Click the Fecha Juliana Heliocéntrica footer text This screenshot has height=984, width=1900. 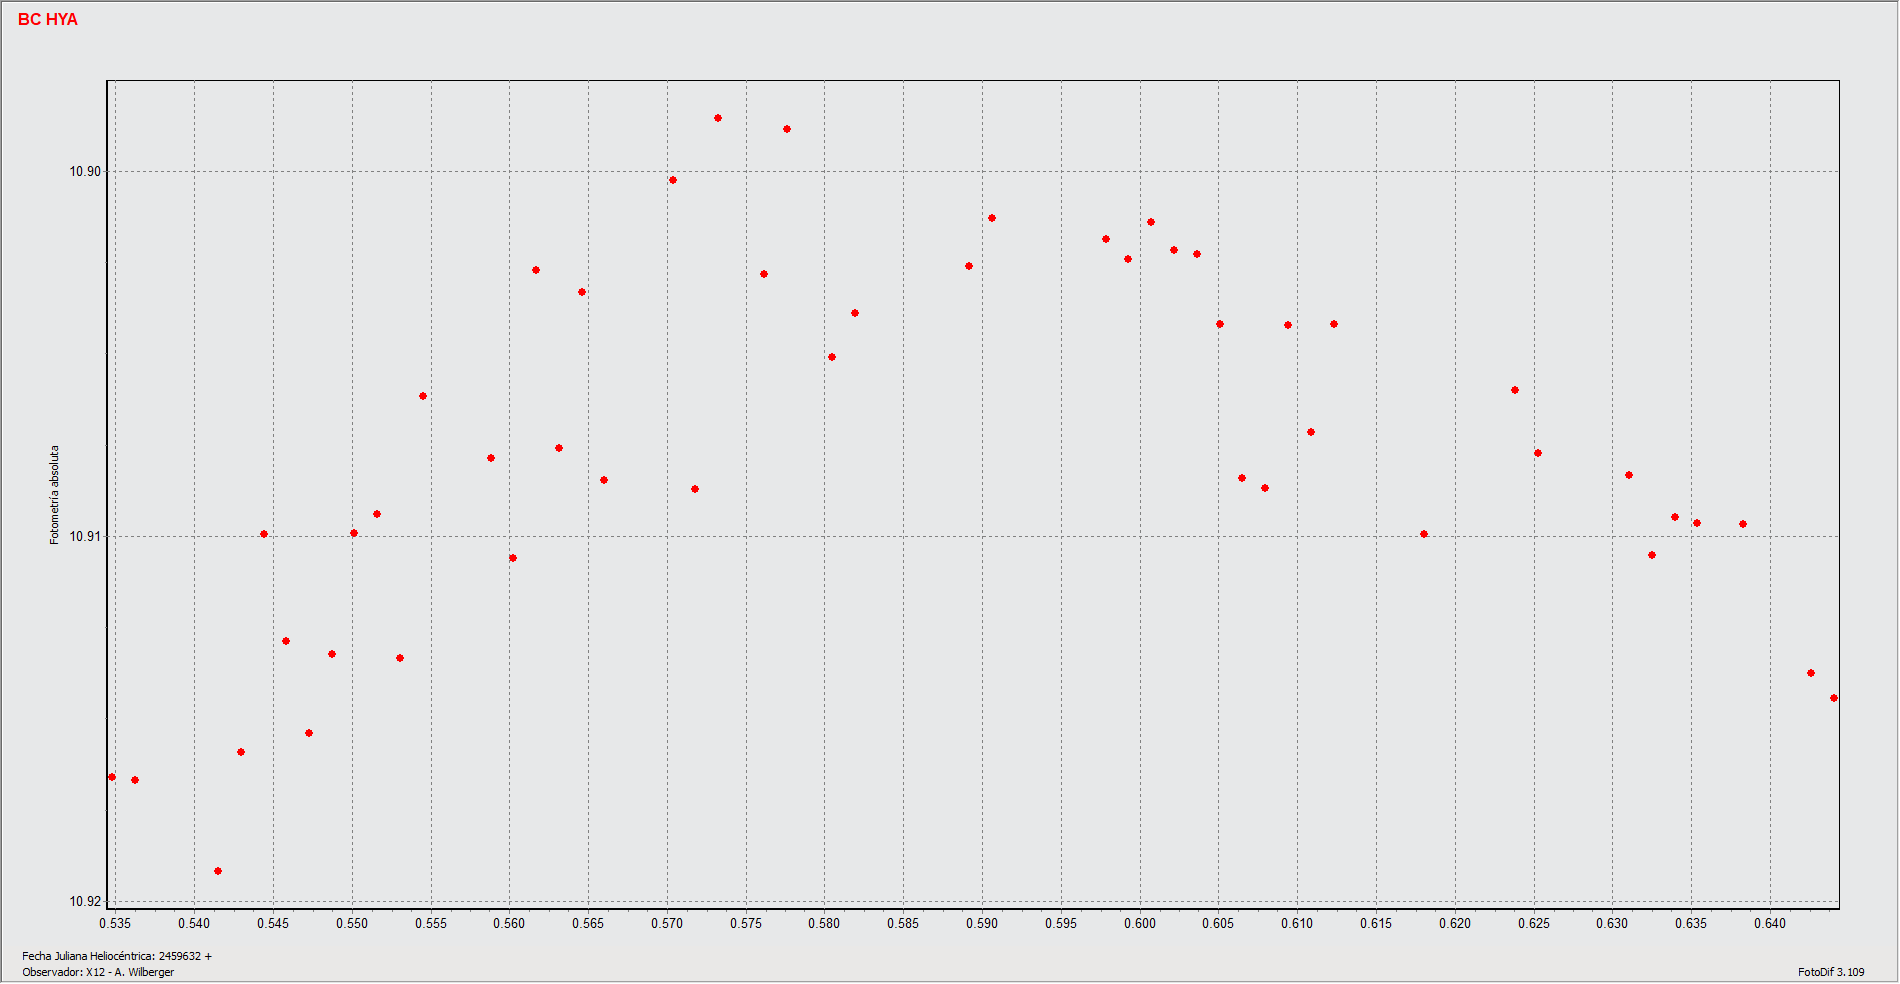117,957
